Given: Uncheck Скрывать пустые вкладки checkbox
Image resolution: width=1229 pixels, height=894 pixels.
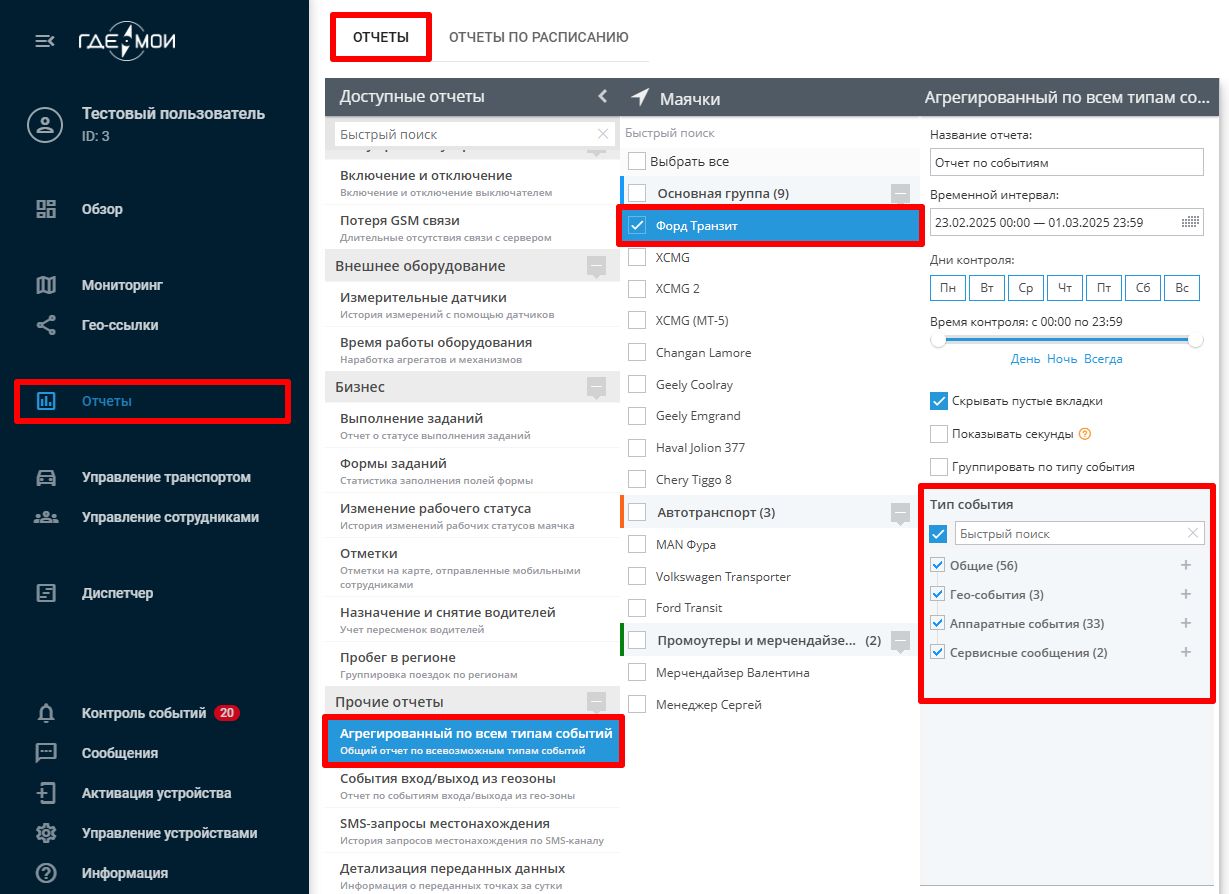Looking at the screenshot, I should pyautogui.click(x=939, y=401).
